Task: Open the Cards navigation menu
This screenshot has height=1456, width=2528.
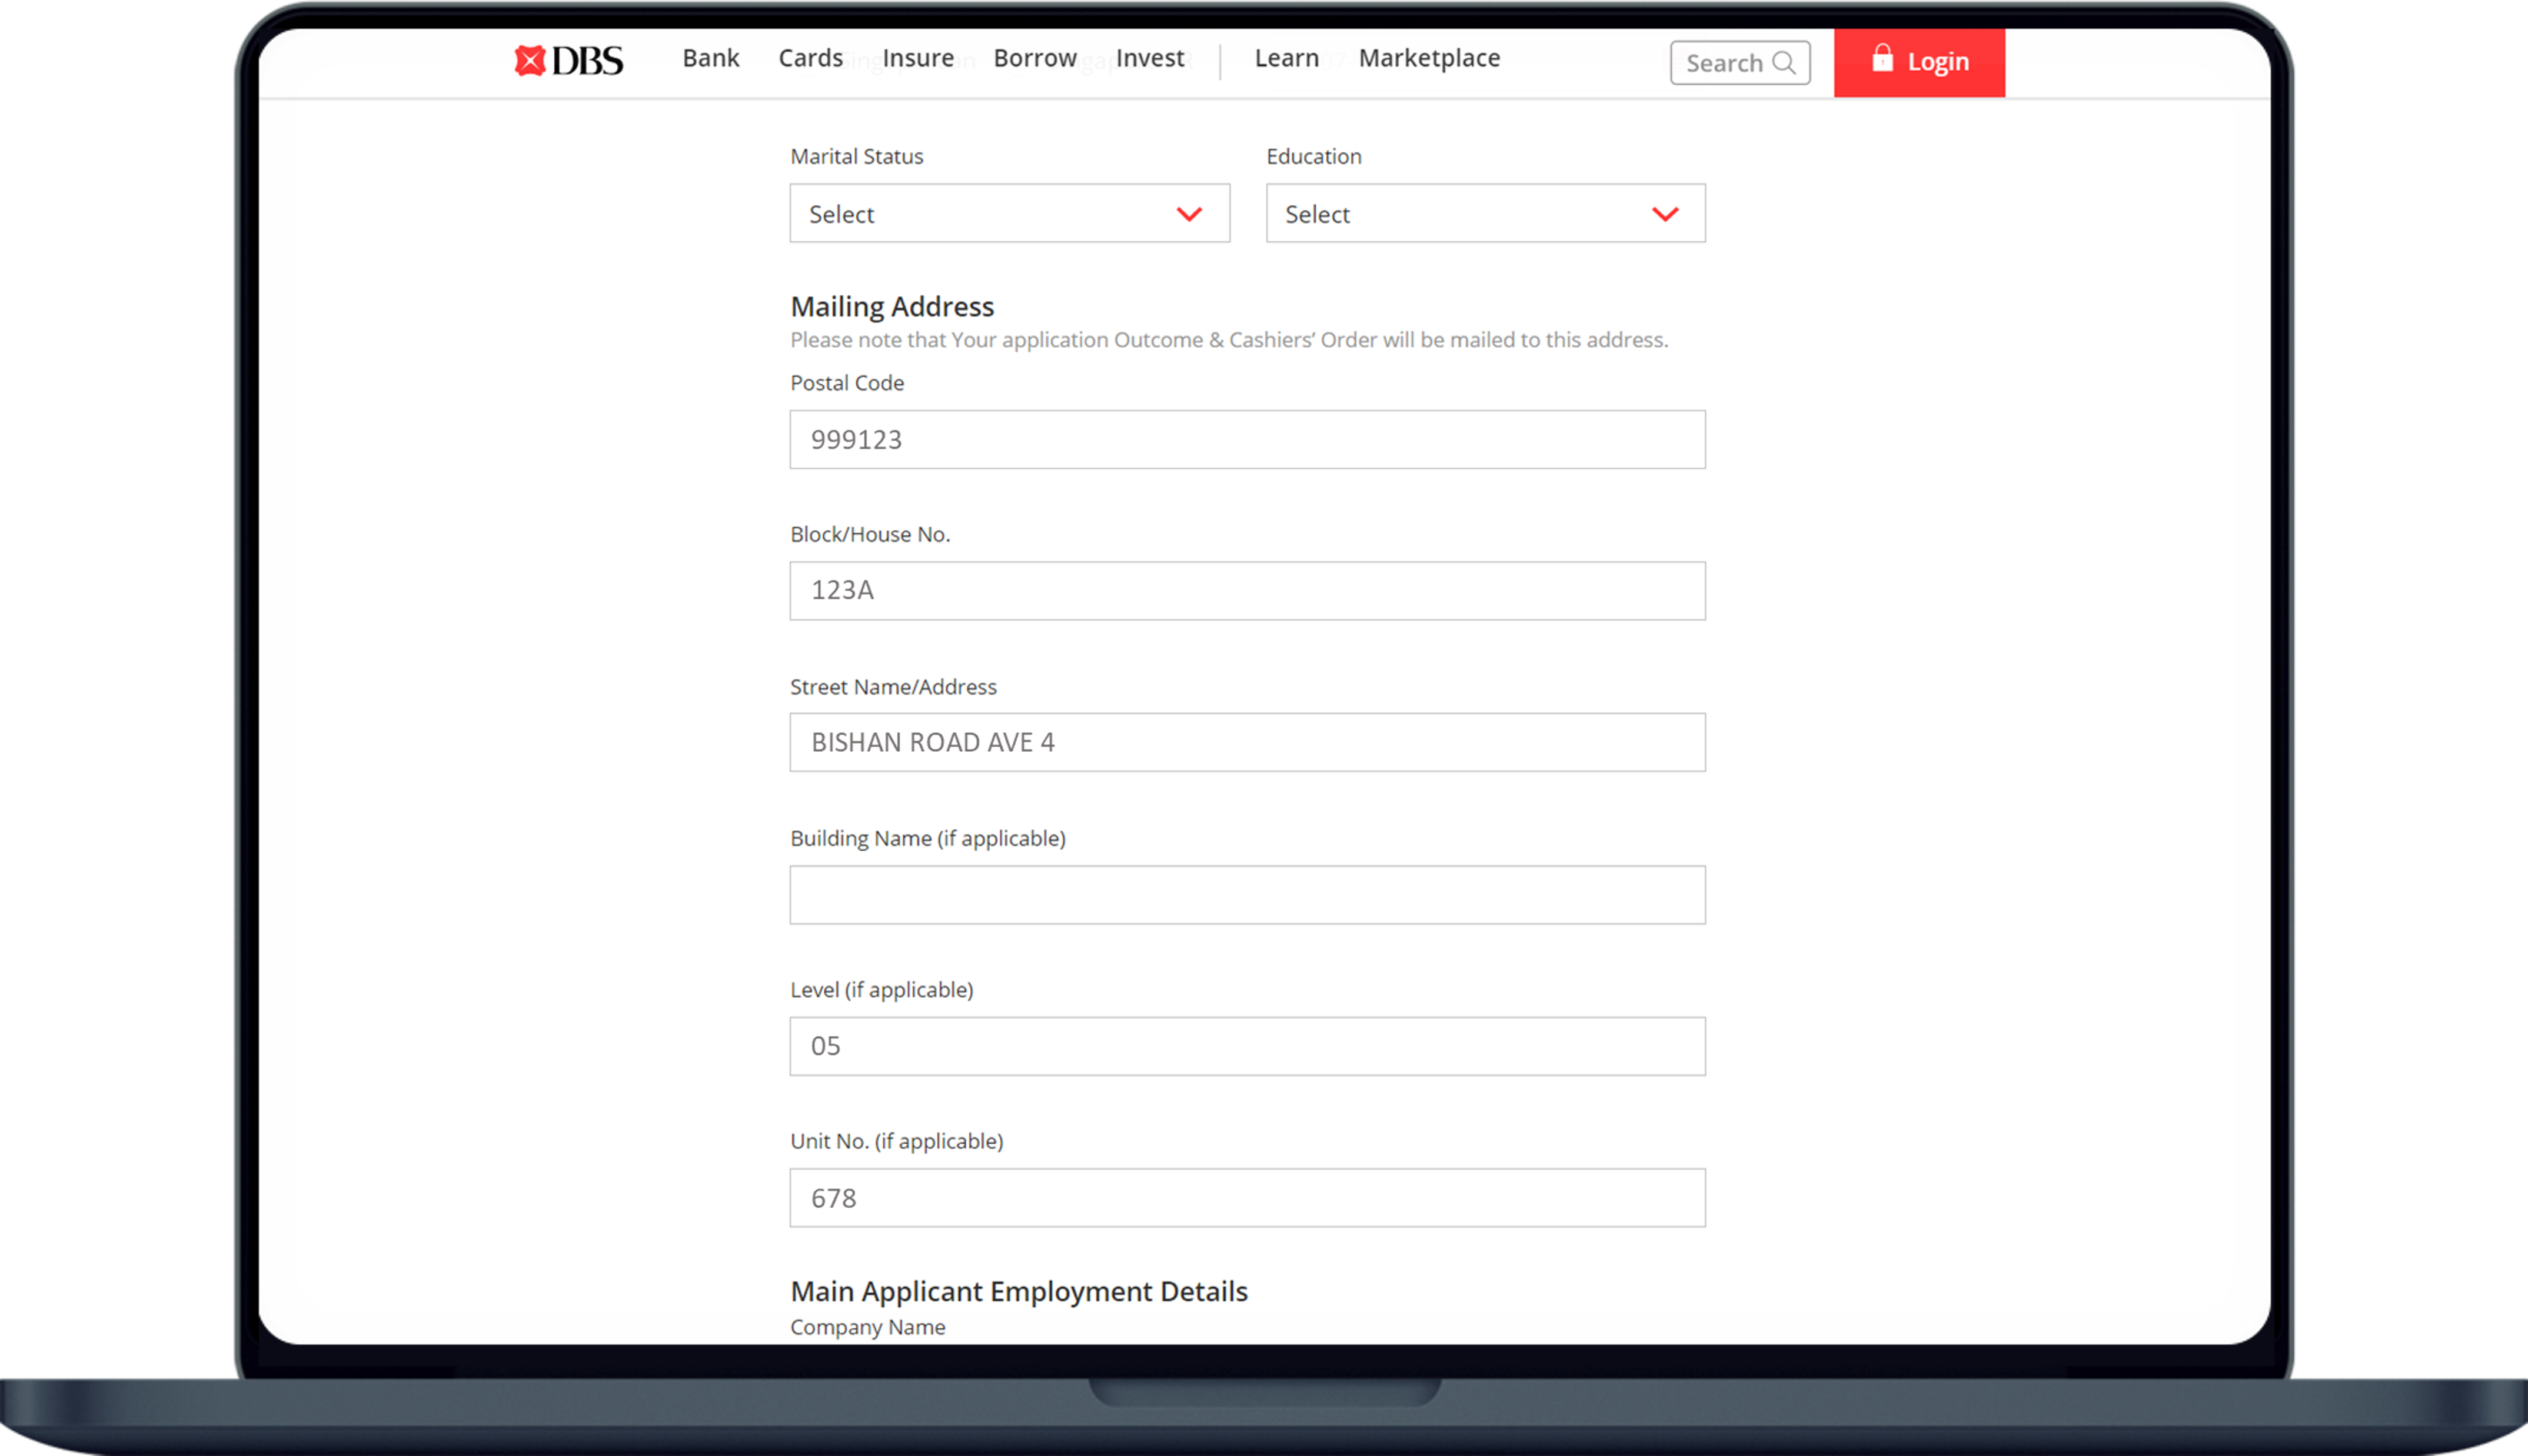Action: pos(809,57)
